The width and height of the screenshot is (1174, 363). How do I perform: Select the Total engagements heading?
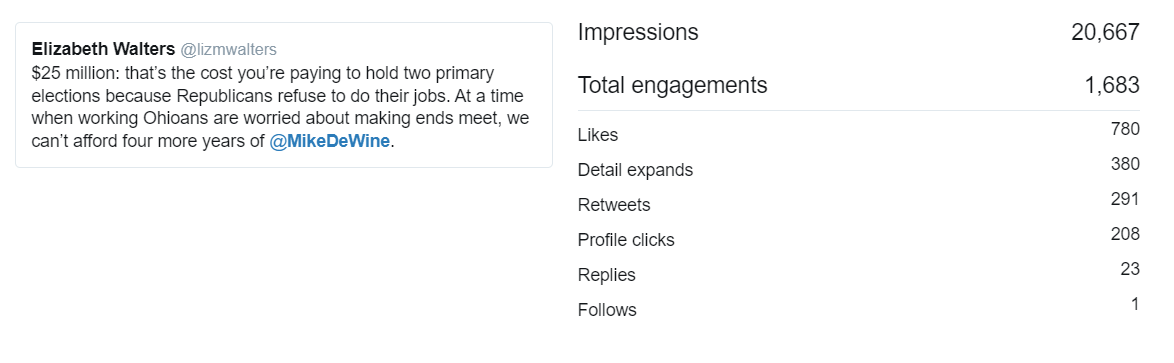pyautogui.click(x=672, y=85)
